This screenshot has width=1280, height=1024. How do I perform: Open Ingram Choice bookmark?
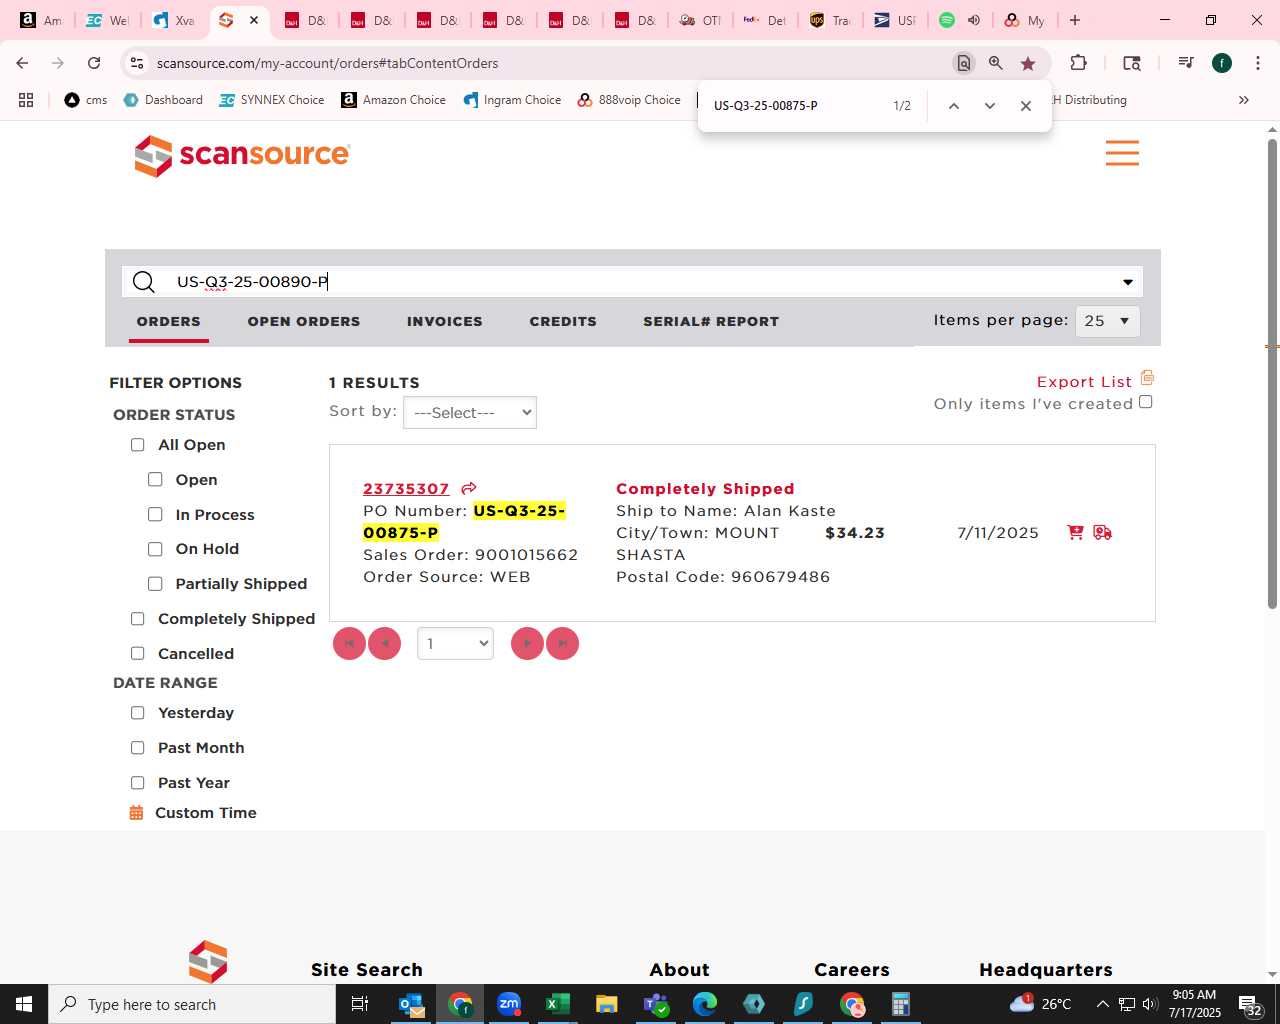512,100
